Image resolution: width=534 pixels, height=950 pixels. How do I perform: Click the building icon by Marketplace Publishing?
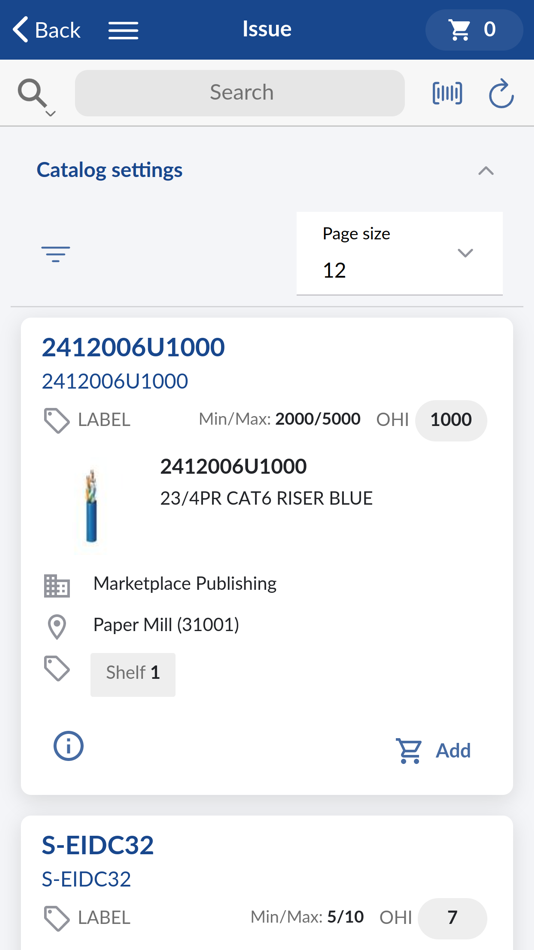[x=57, y=586]
